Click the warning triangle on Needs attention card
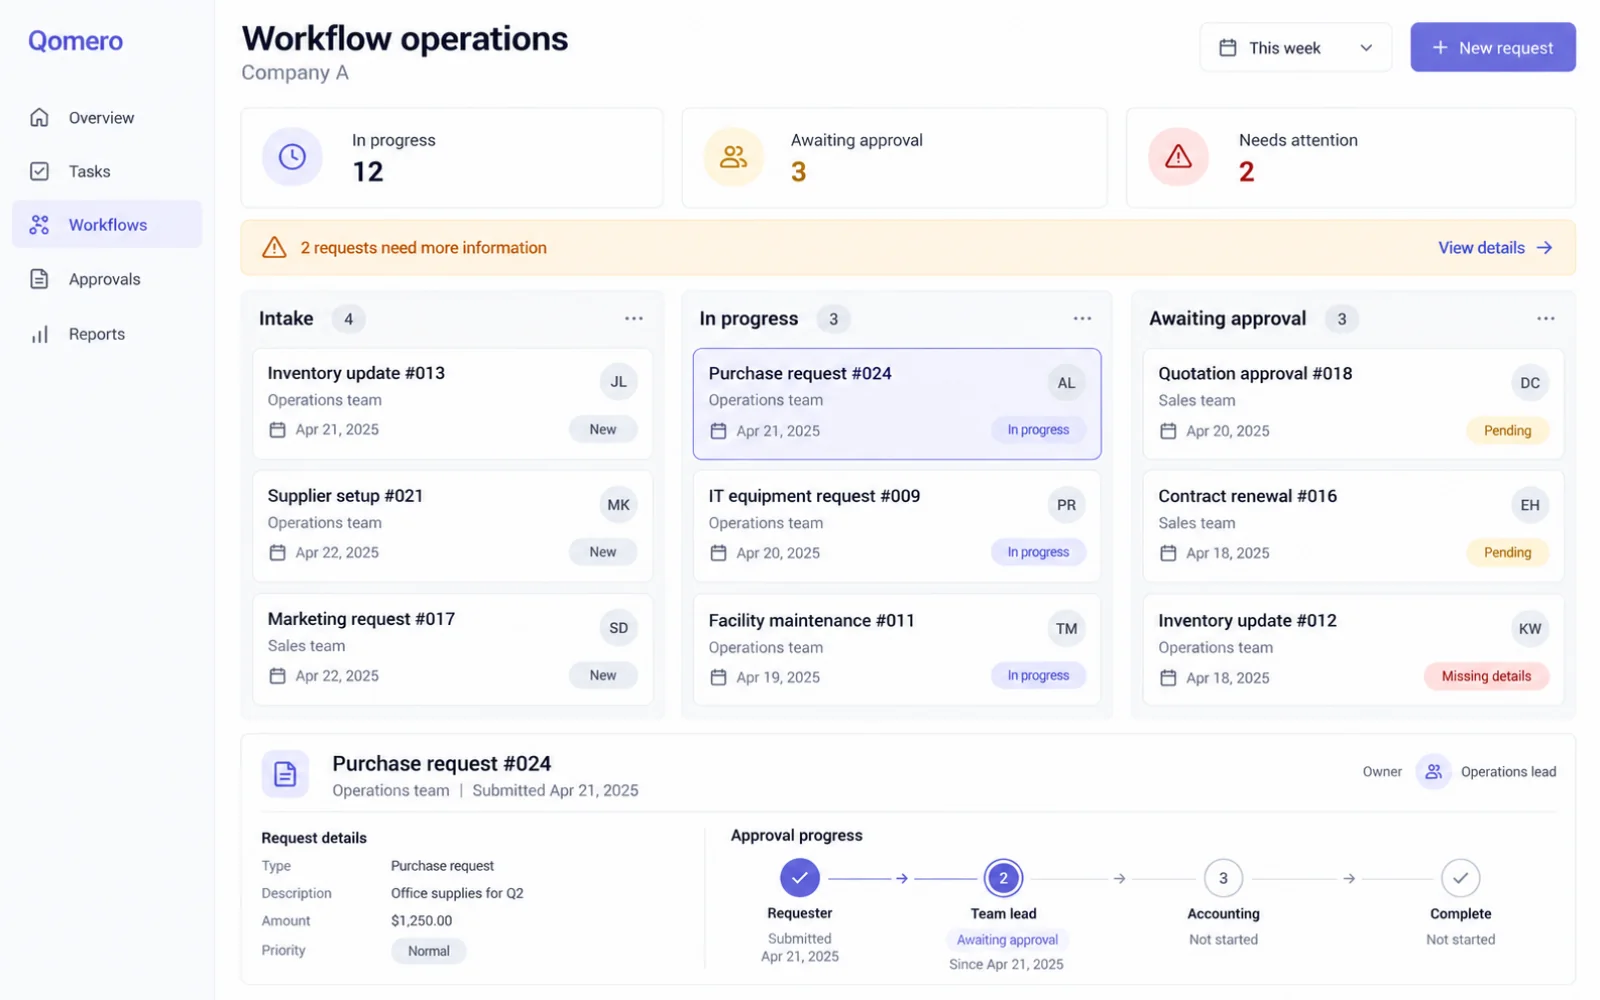 [x=1178, y=157]
